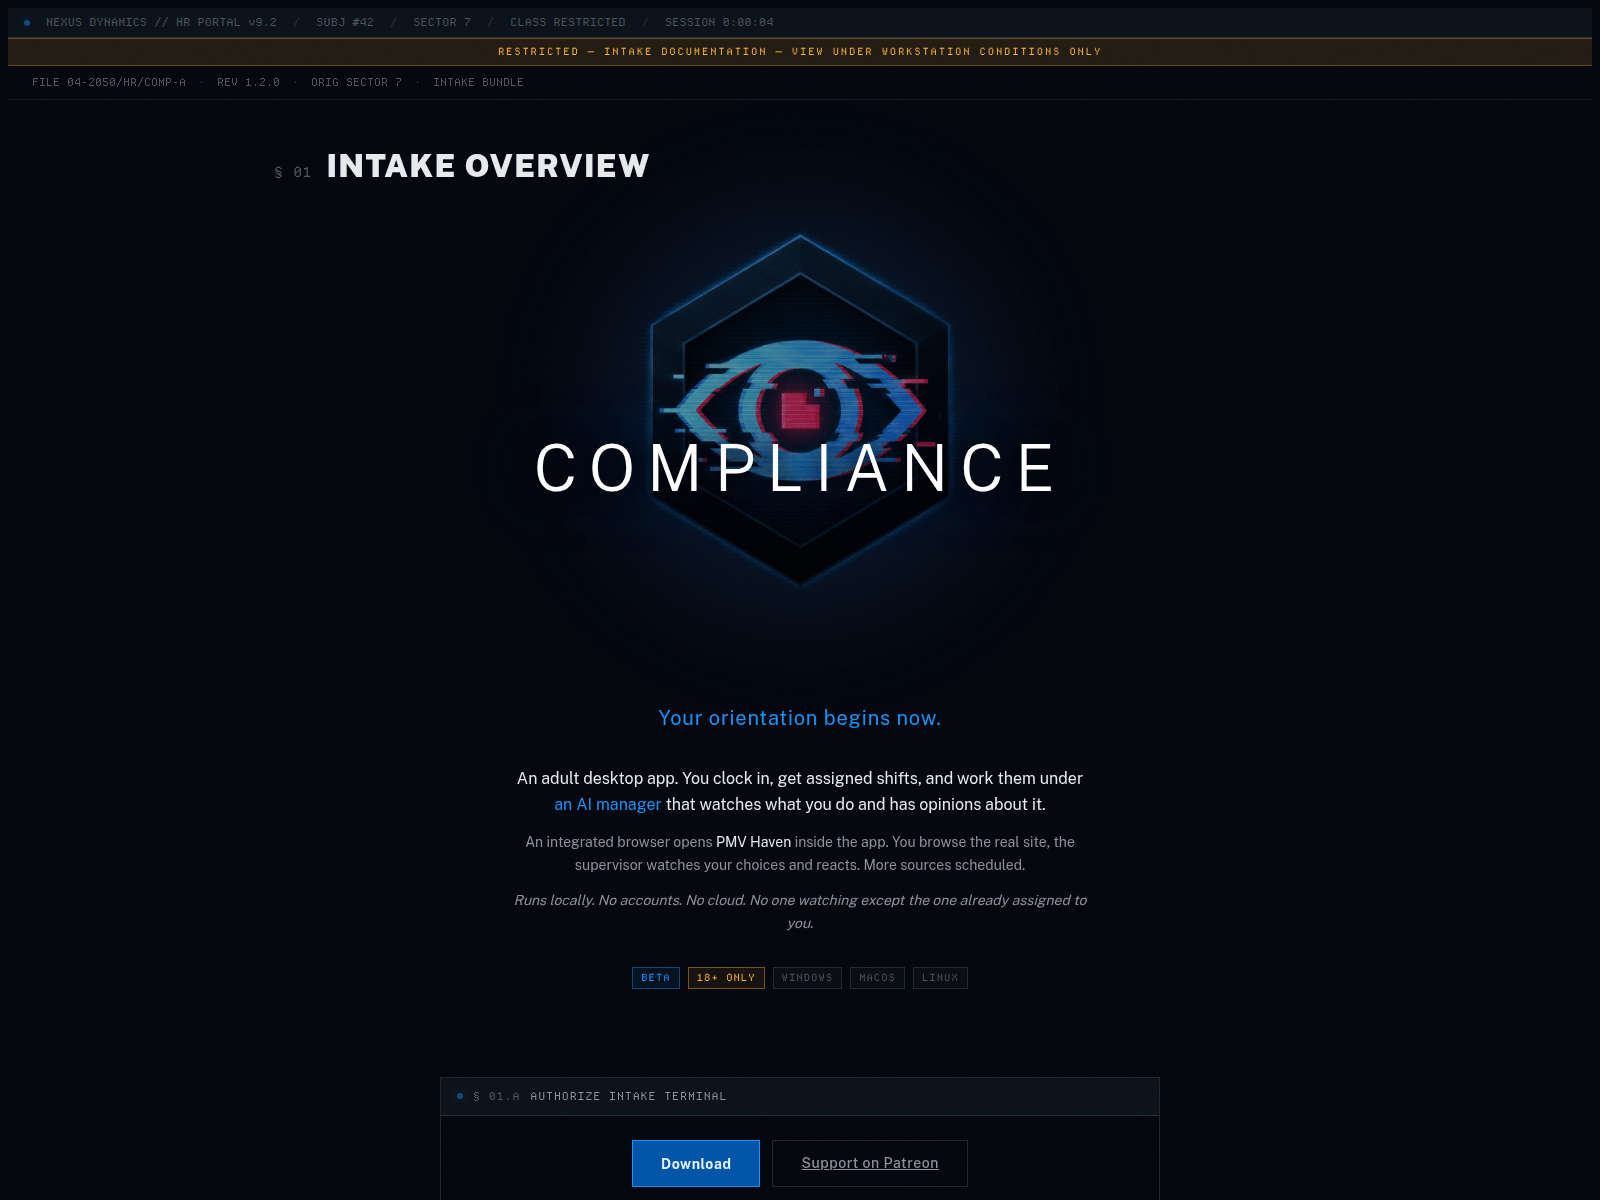The height and width of the screenshot is (1200, 1600).
Task: Click the '§ 01' section number
Action: coord(292,172)
